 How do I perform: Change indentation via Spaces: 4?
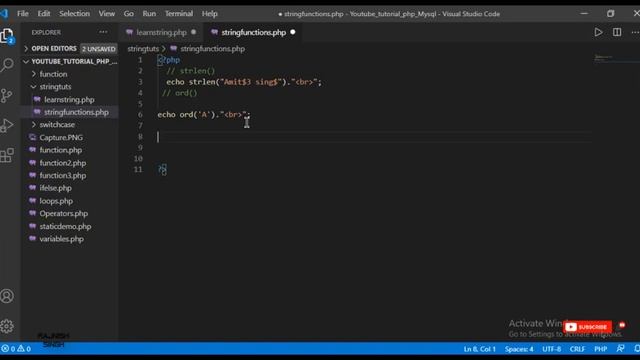[519, 349]
